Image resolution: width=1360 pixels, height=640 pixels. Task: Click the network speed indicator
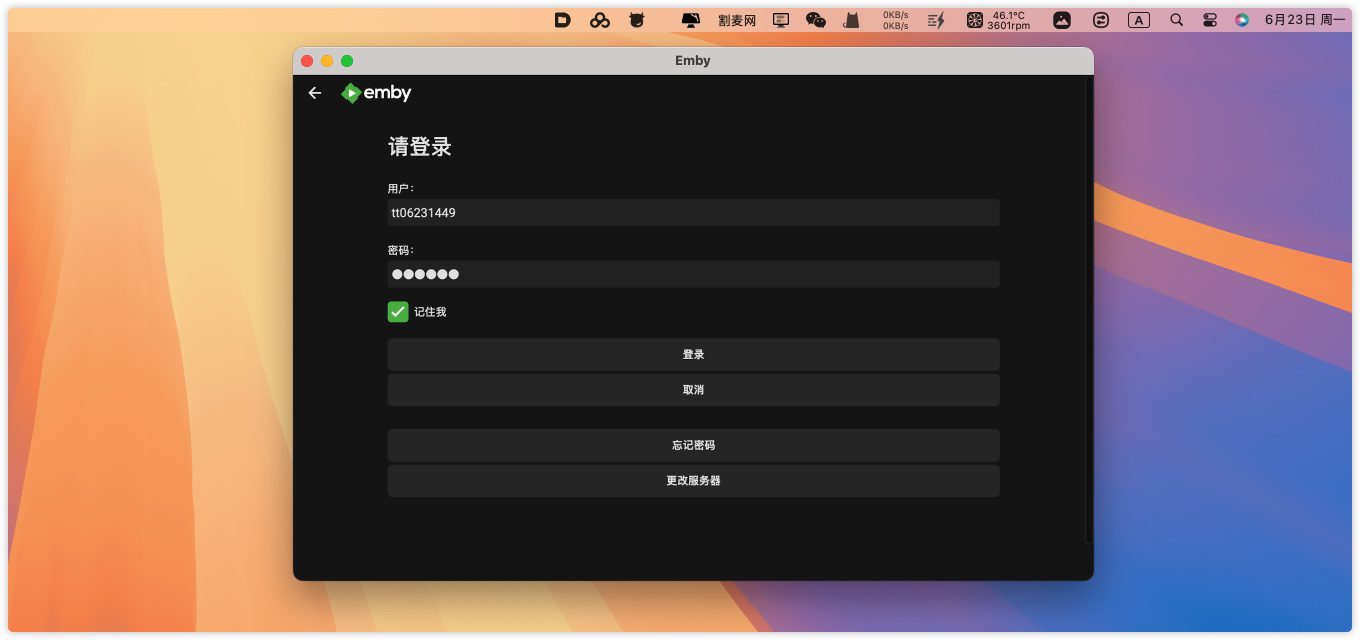(x=895, y=20)
